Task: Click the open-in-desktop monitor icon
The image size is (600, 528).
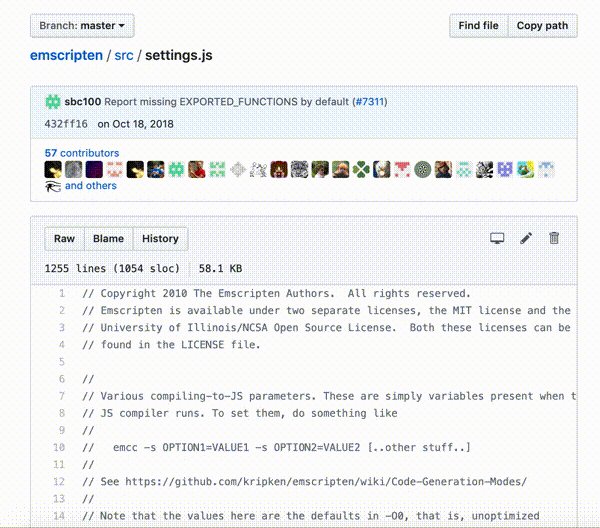Action: [x=497, y=238]
